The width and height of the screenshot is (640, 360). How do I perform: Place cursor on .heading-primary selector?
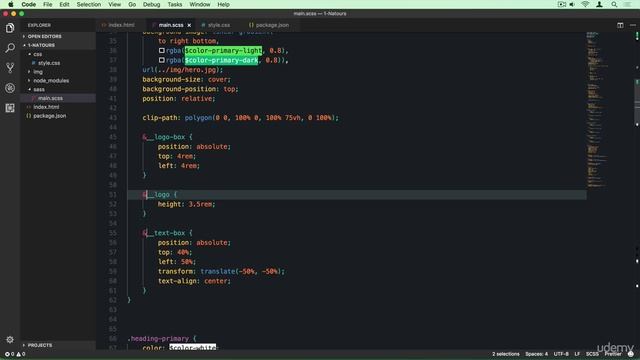click(158, 339)
